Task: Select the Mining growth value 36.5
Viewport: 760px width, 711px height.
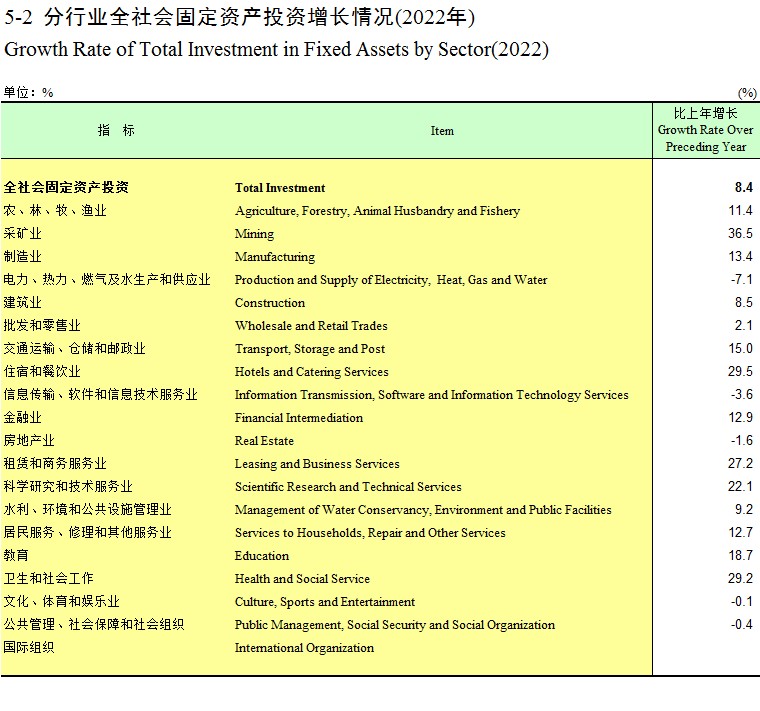Action: [740, 233]
